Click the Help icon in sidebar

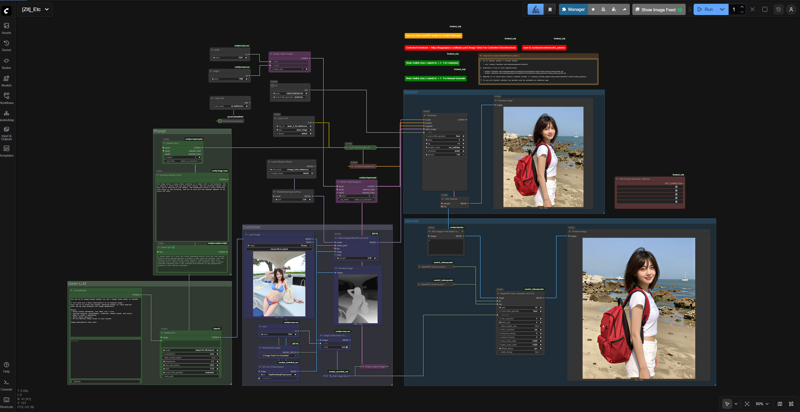pyautogui.click(x=6, y=366)
